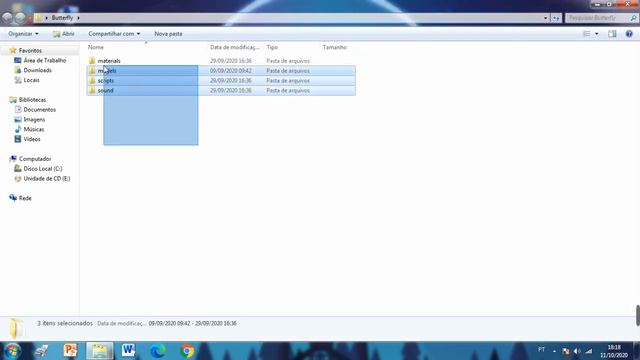Open Disco Local (C:)
Screen dimensions: 640x360
point(43,169)
